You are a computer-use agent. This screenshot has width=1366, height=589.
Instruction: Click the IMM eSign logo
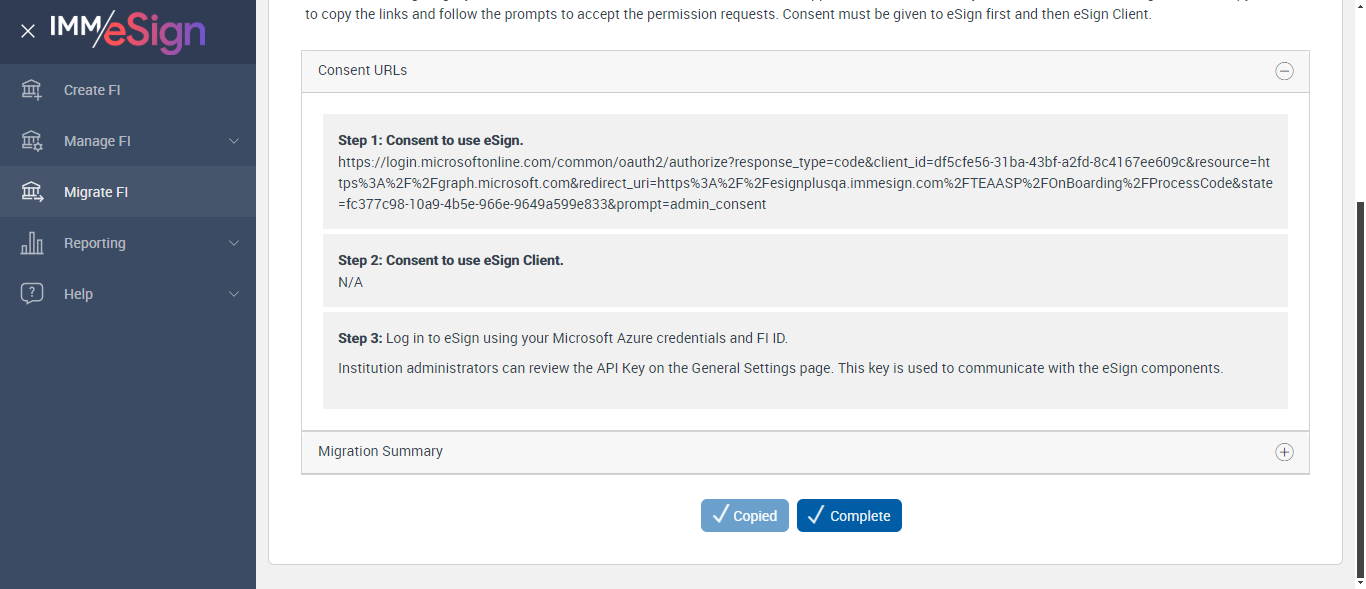coord(128,31)
